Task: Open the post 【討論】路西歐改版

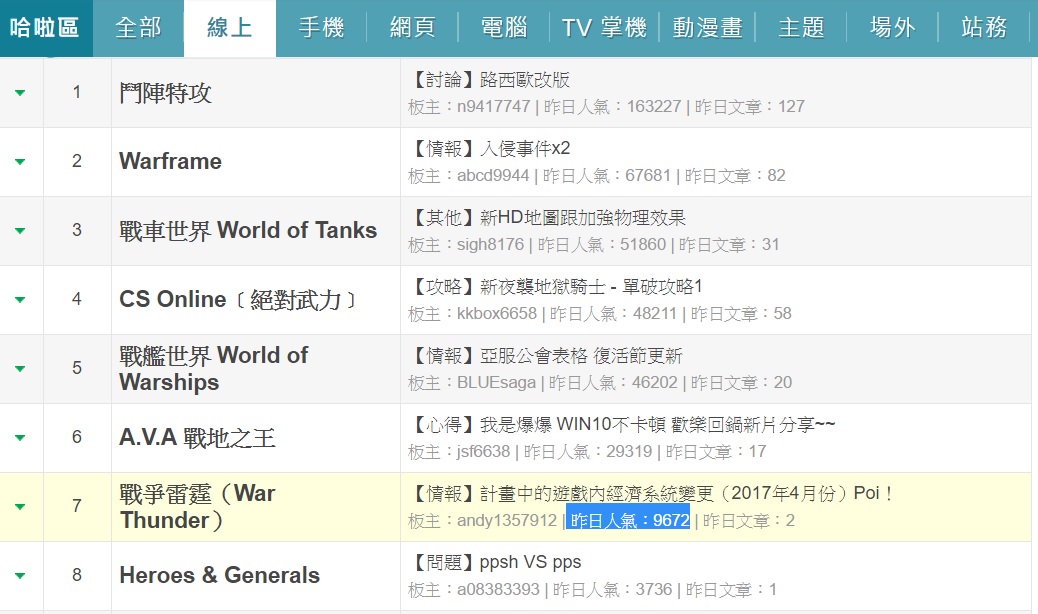Action: point(489,80)
